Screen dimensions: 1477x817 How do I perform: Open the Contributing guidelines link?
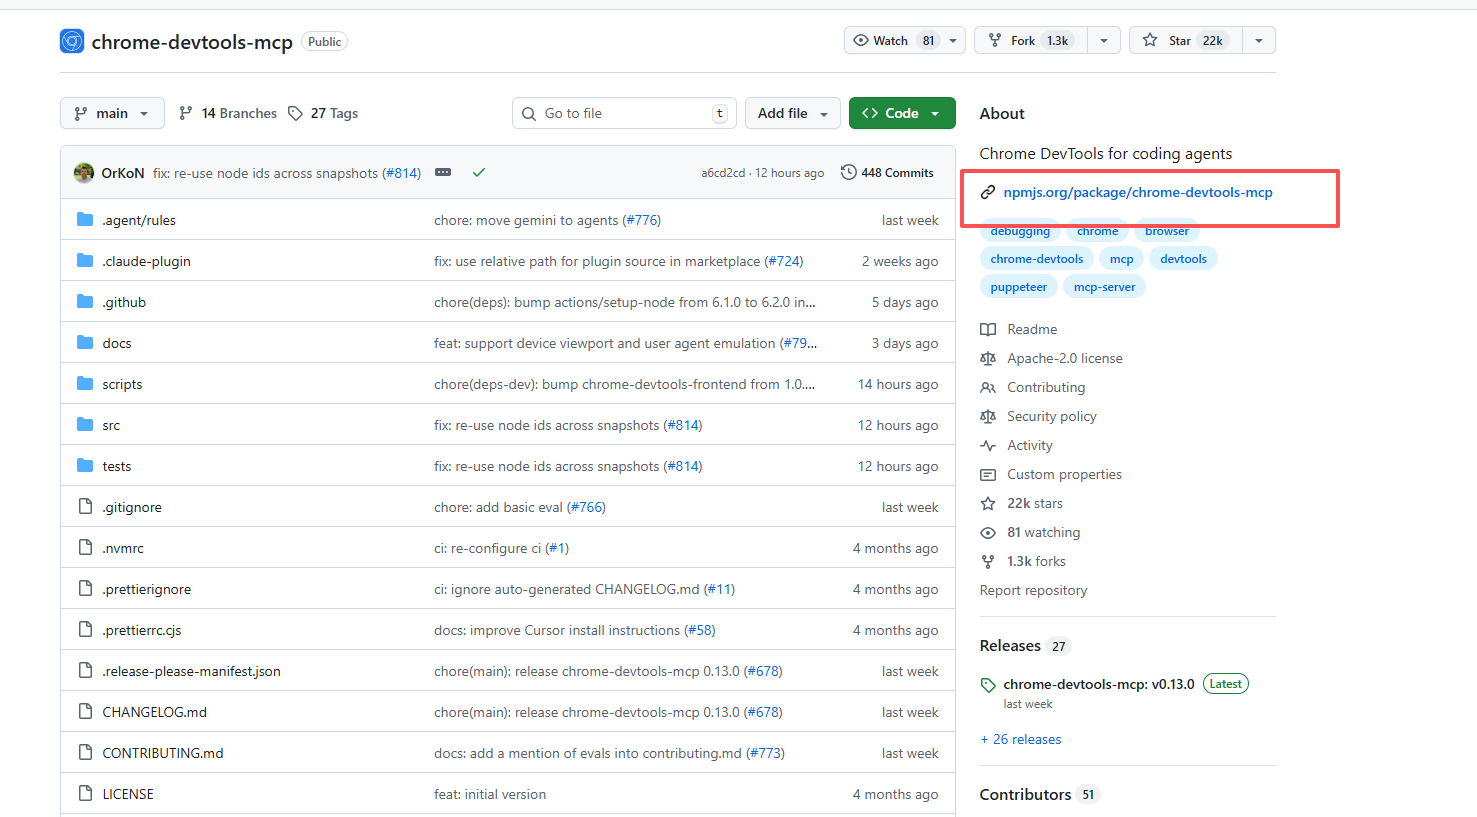coord(1046,387)
